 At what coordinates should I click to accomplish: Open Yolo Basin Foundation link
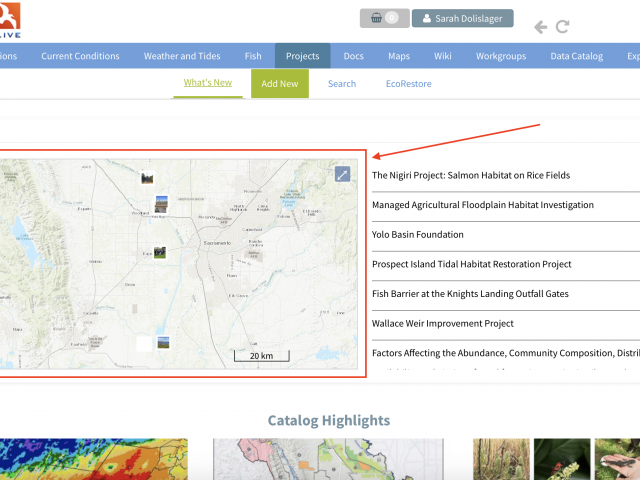(417, 235)
